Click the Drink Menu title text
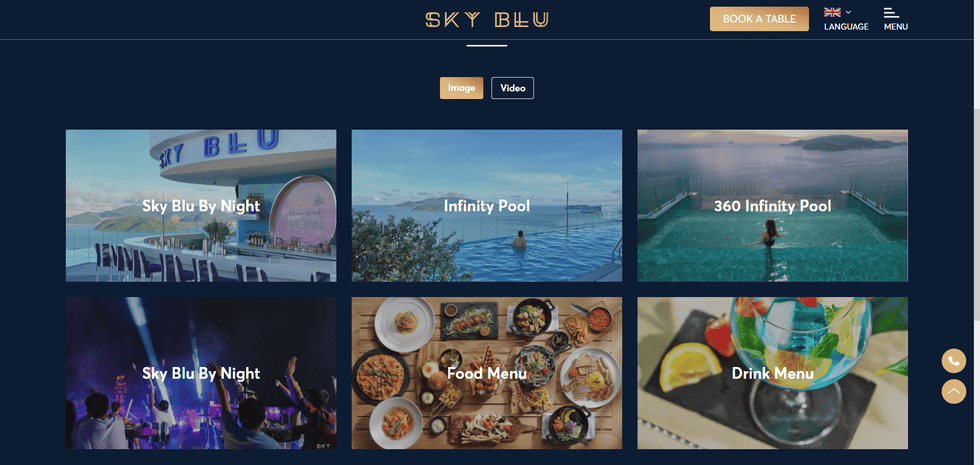Viewport: 980px width, 465px height. (772, 373)
